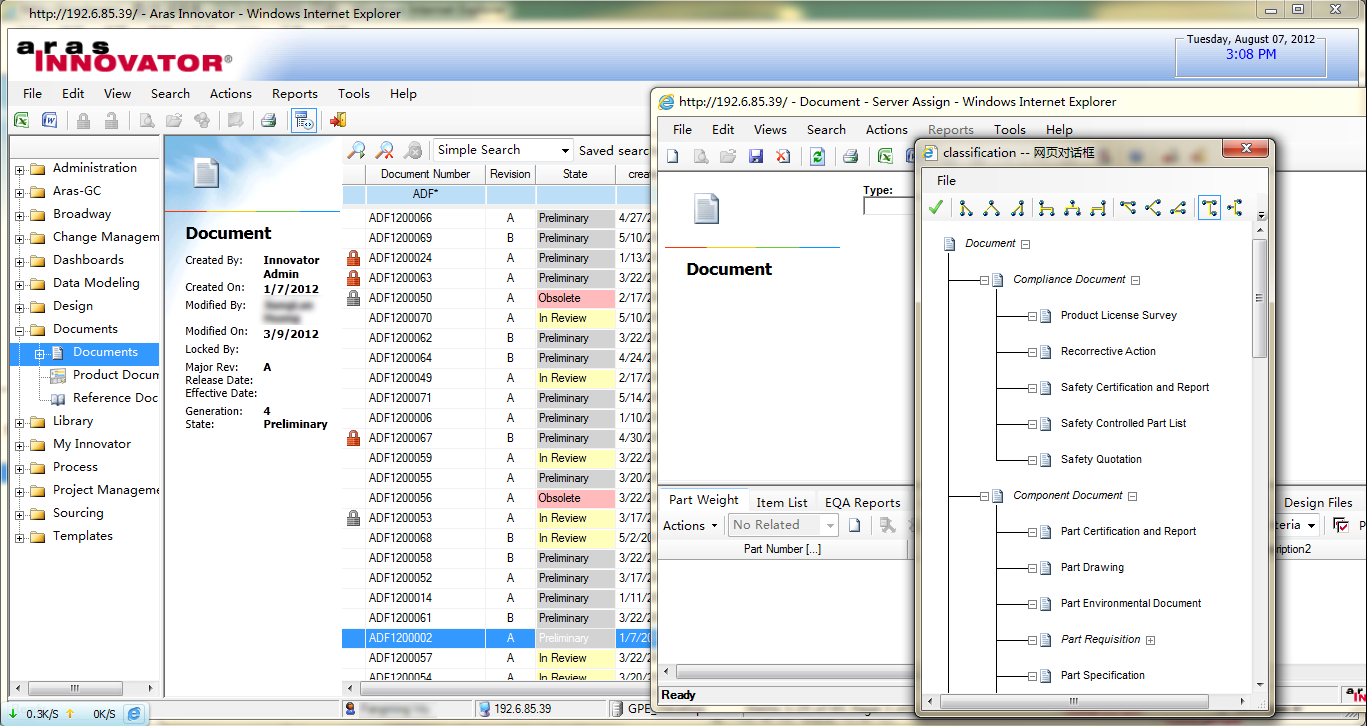The image size is (1367, 726).
Task: Open the Views menu in Document window
Action: [x=770, y=130]
